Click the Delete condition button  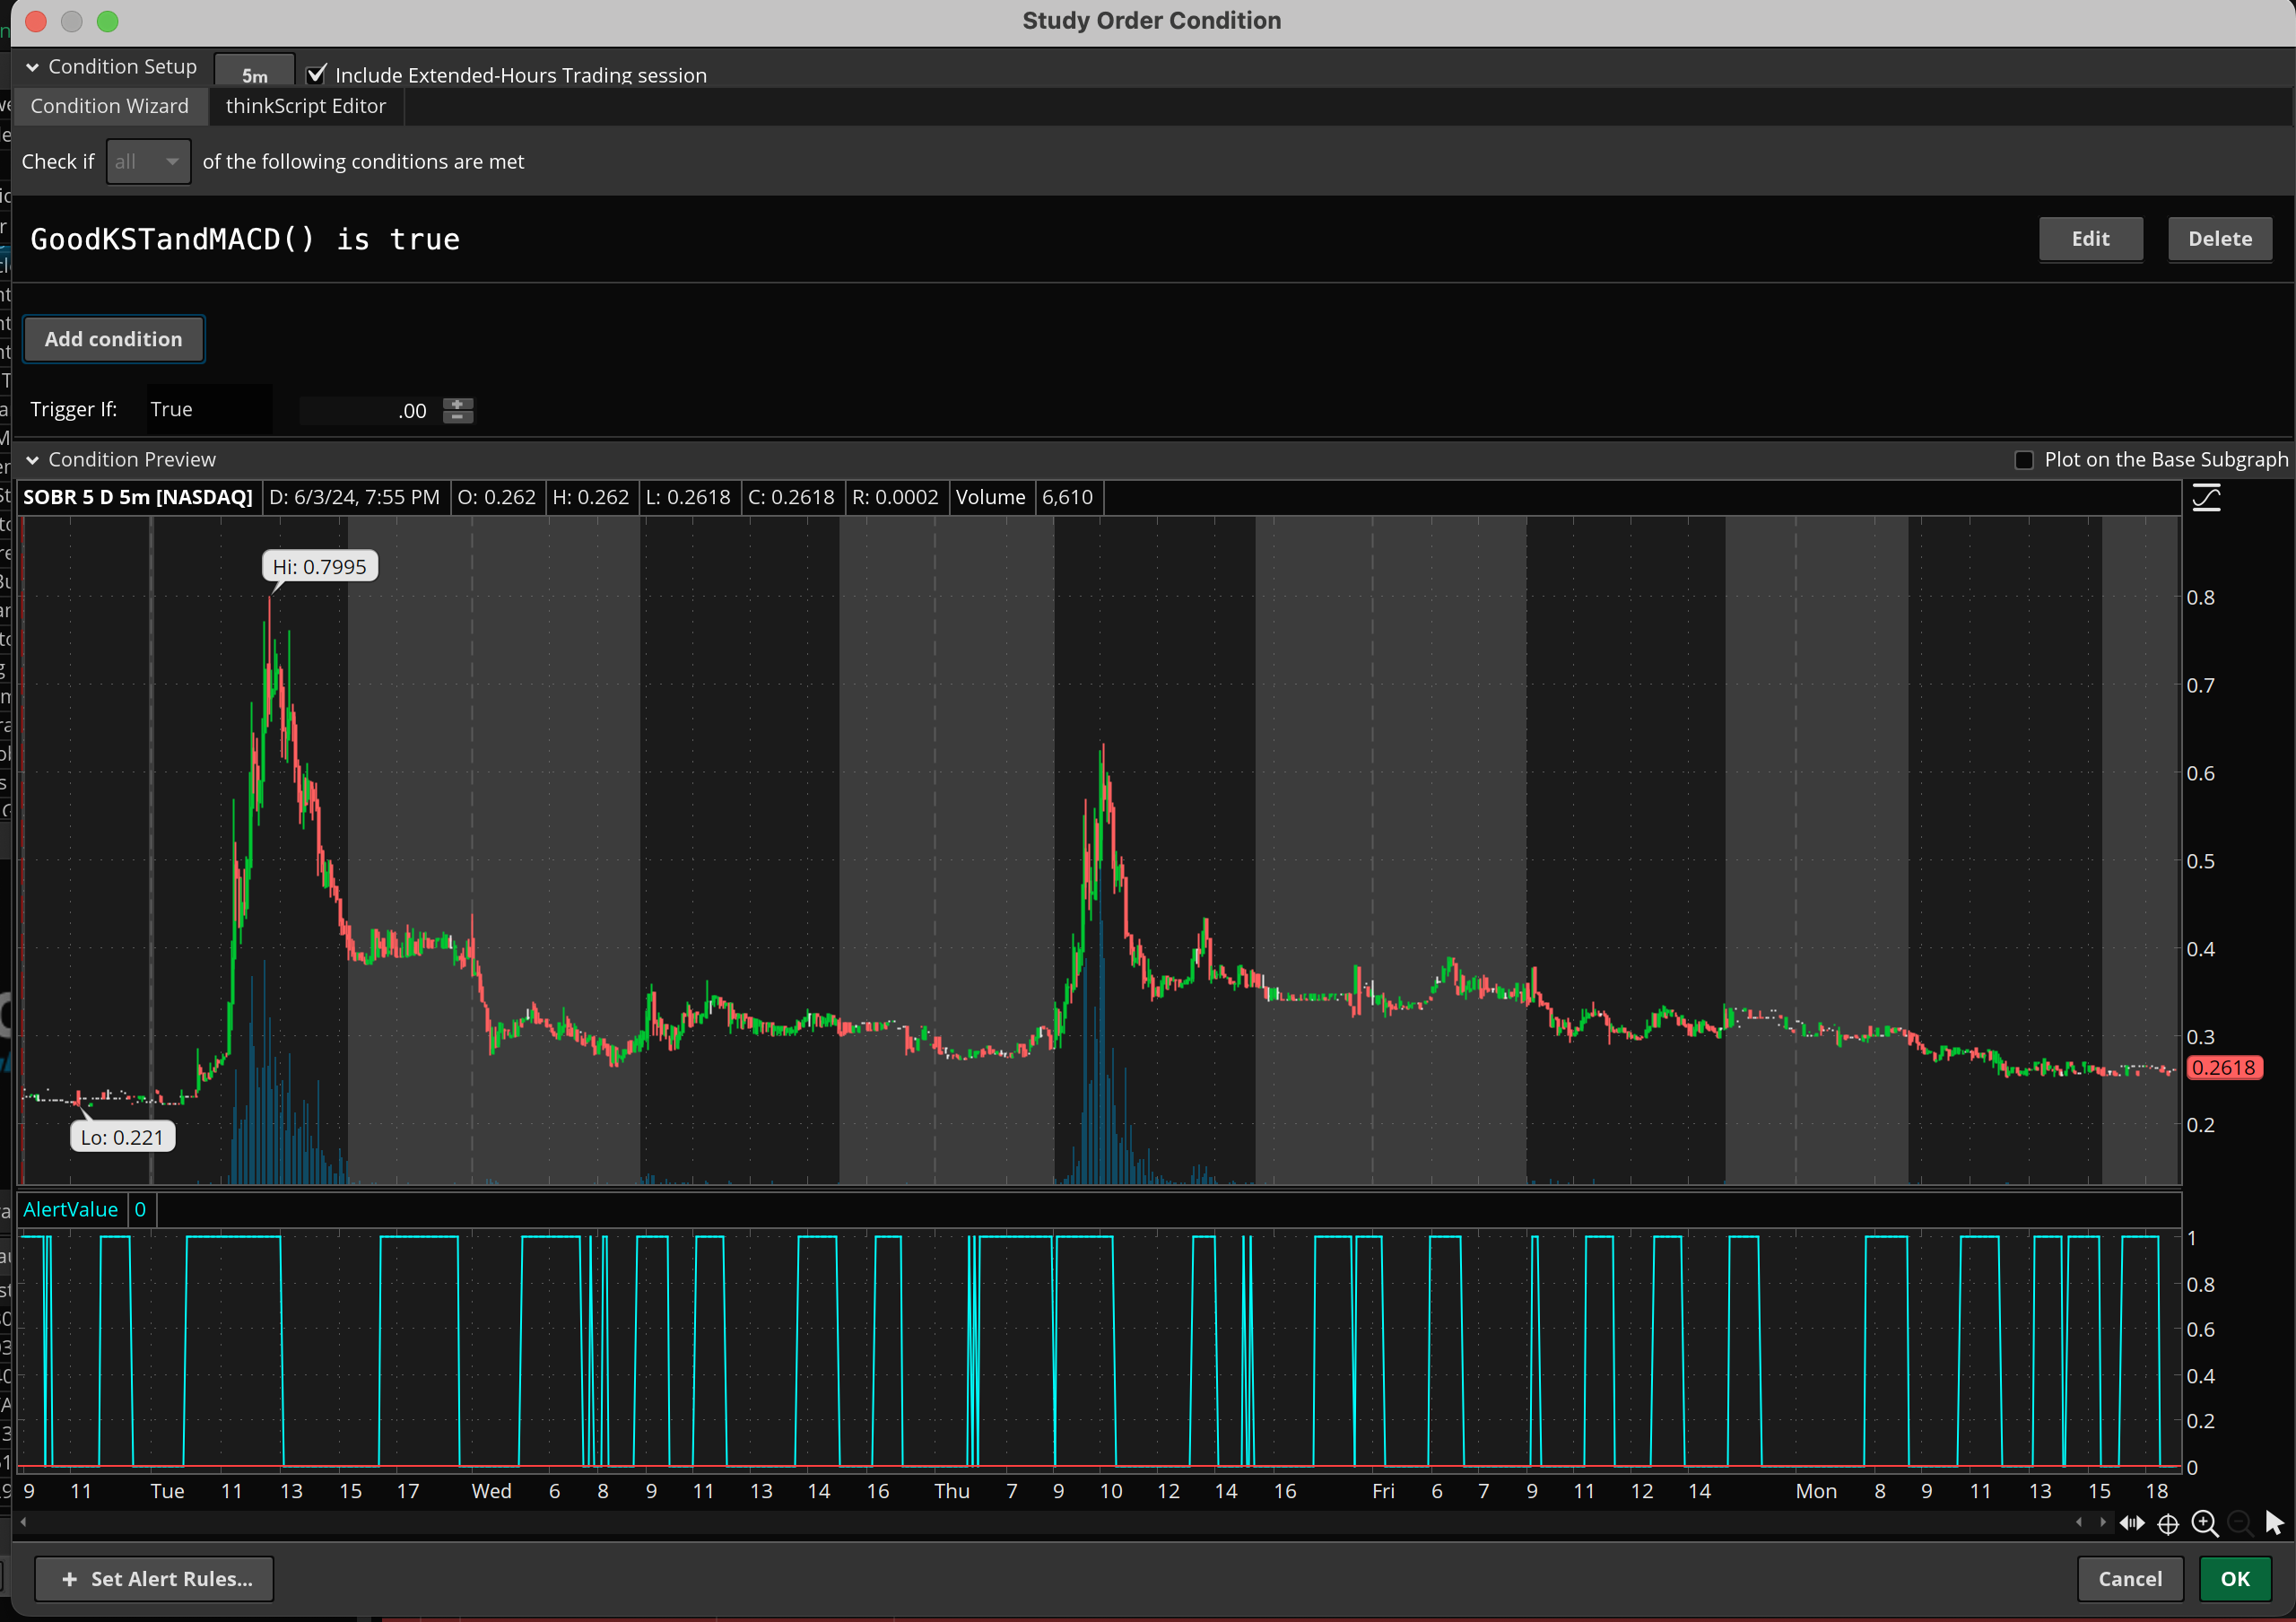click(x=2220, y=239)
